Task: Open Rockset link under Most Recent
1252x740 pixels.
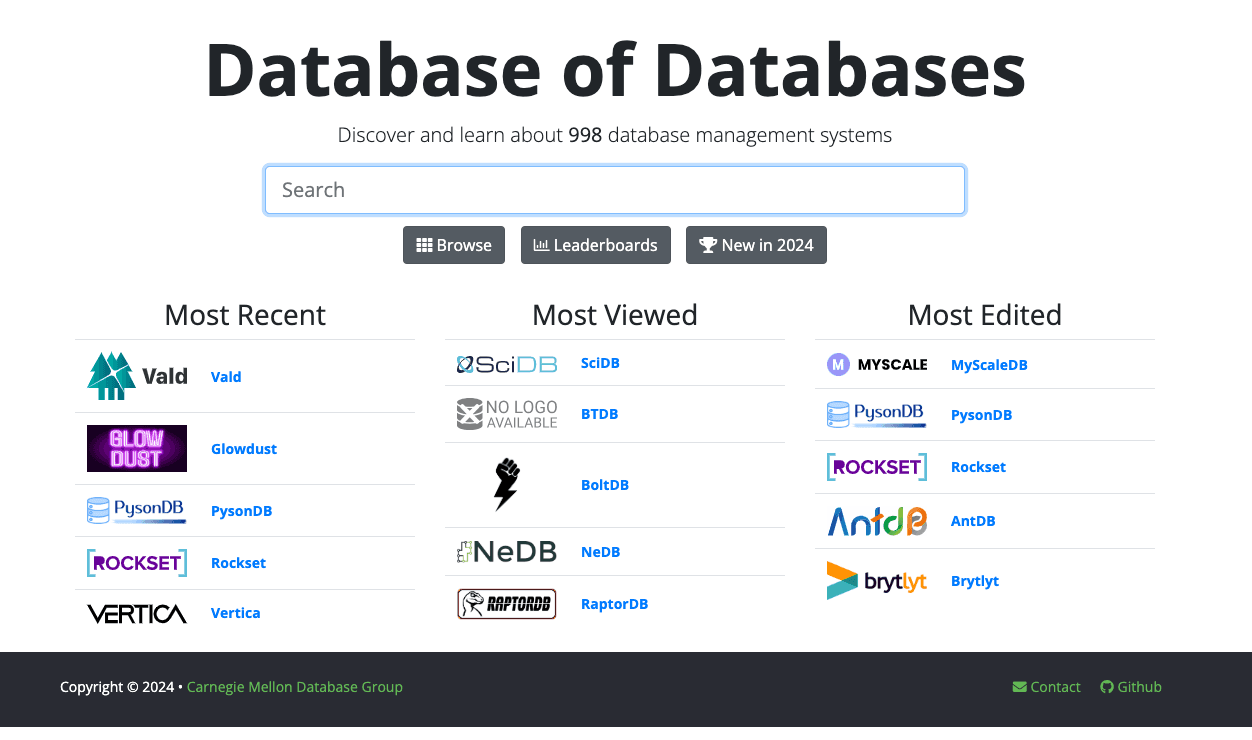Action: 238,563
